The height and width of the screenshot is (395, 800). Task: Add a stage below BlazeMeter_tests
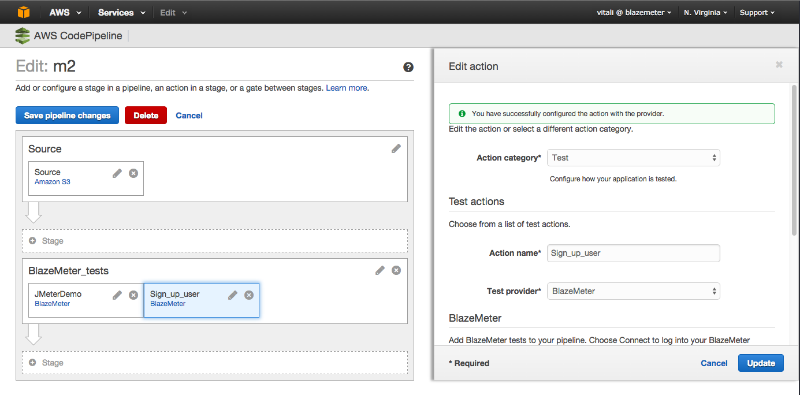click(x=215, y=363)
